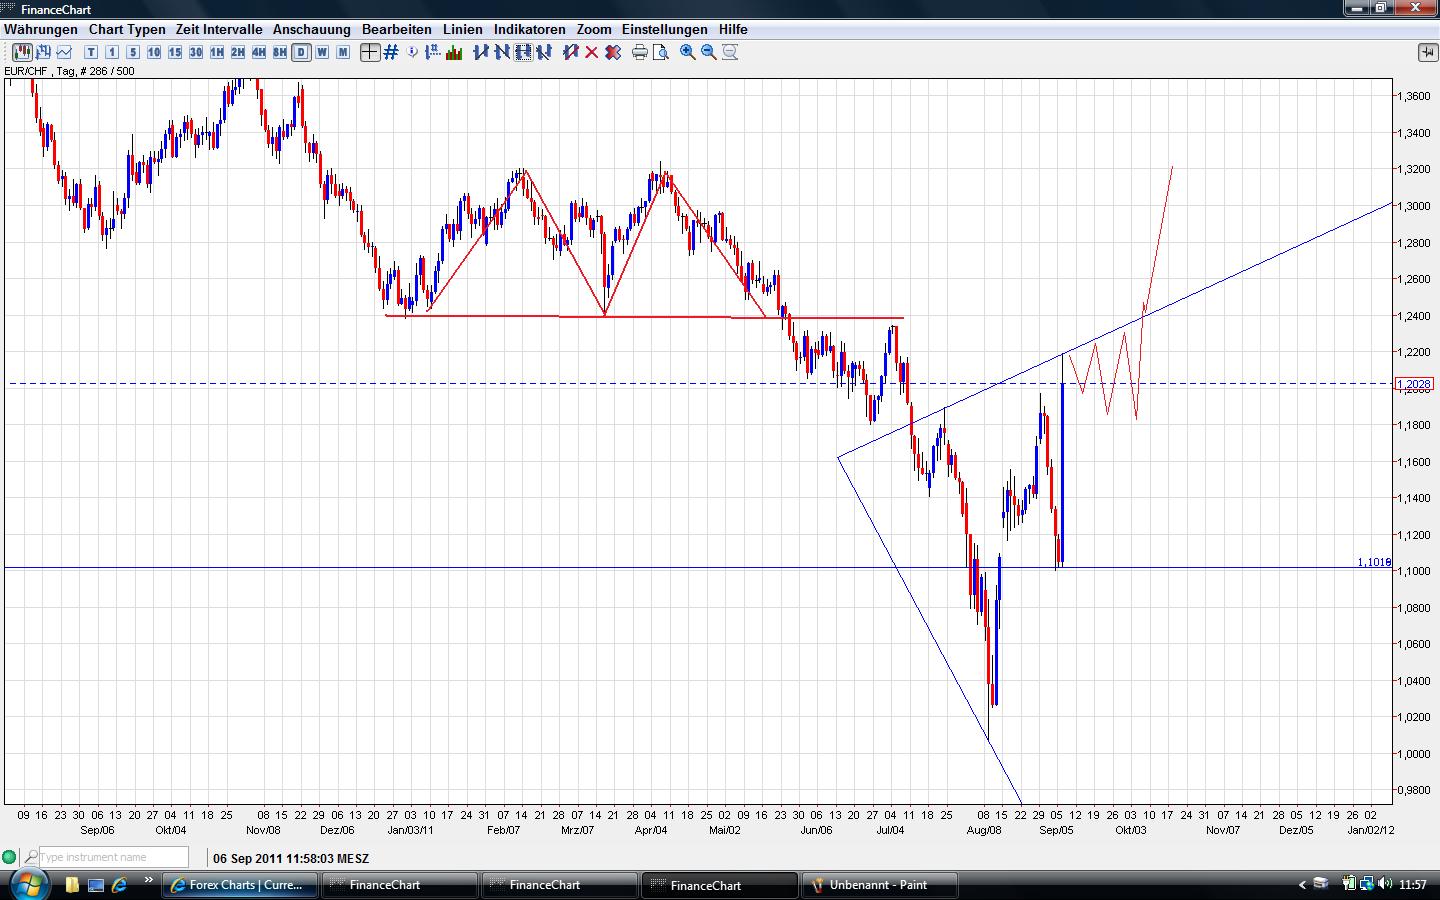Switch to line chart type

(65, 52)
